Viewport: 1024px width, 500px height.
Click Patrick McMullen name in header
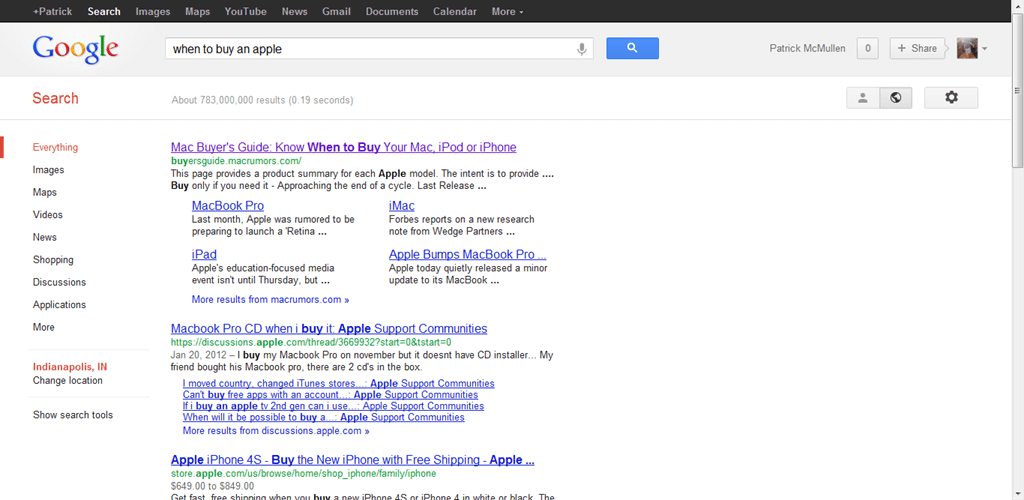807,48
